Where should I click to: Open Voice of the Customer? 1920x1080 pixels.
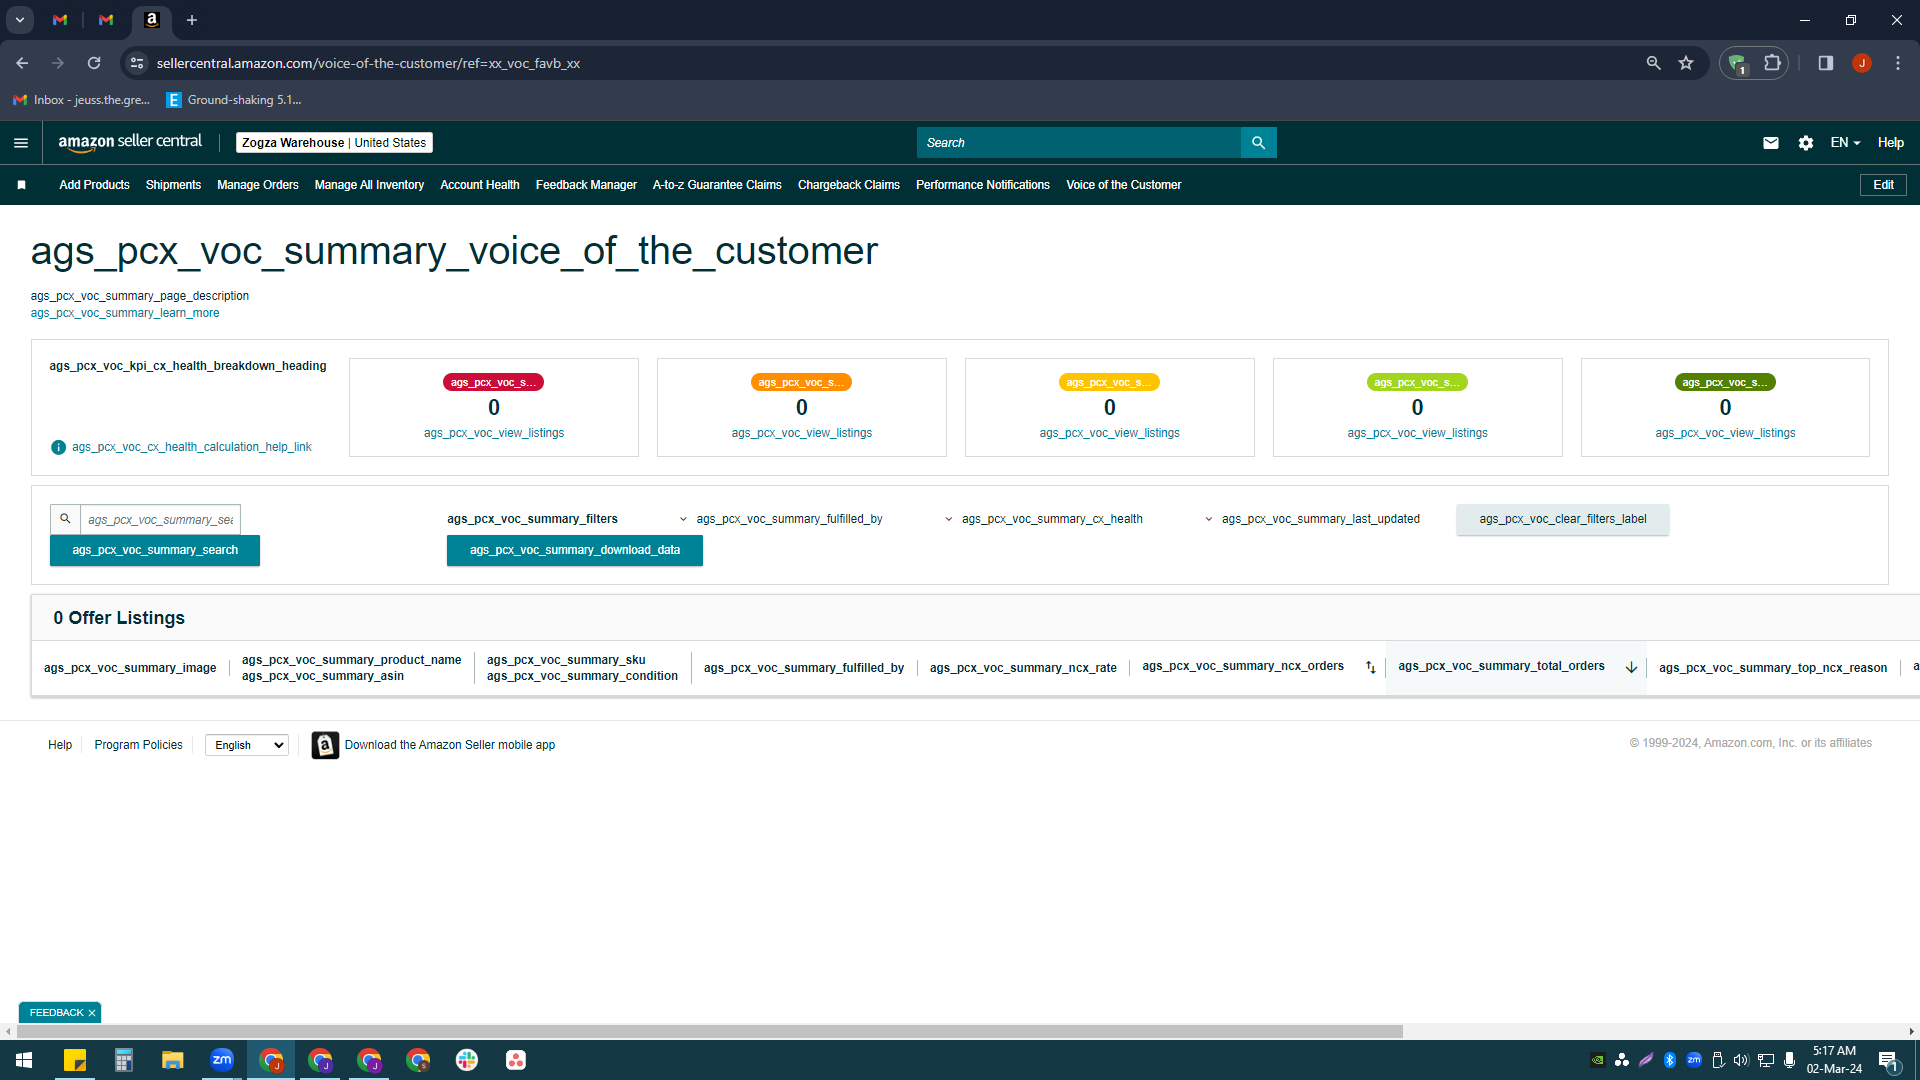point(1124,185)
